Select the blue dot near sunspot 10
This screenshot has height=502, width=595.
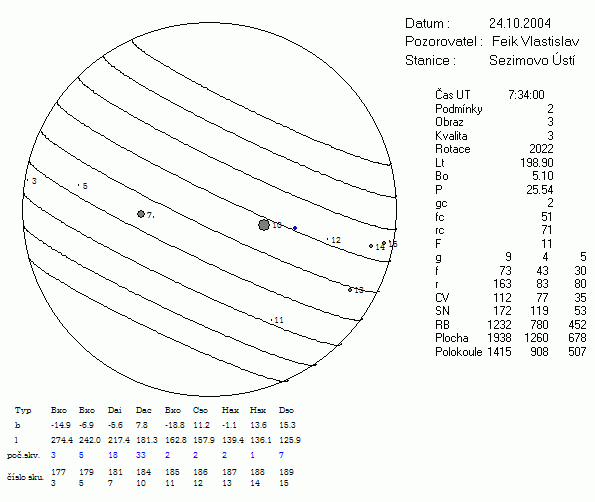(295, 228)
